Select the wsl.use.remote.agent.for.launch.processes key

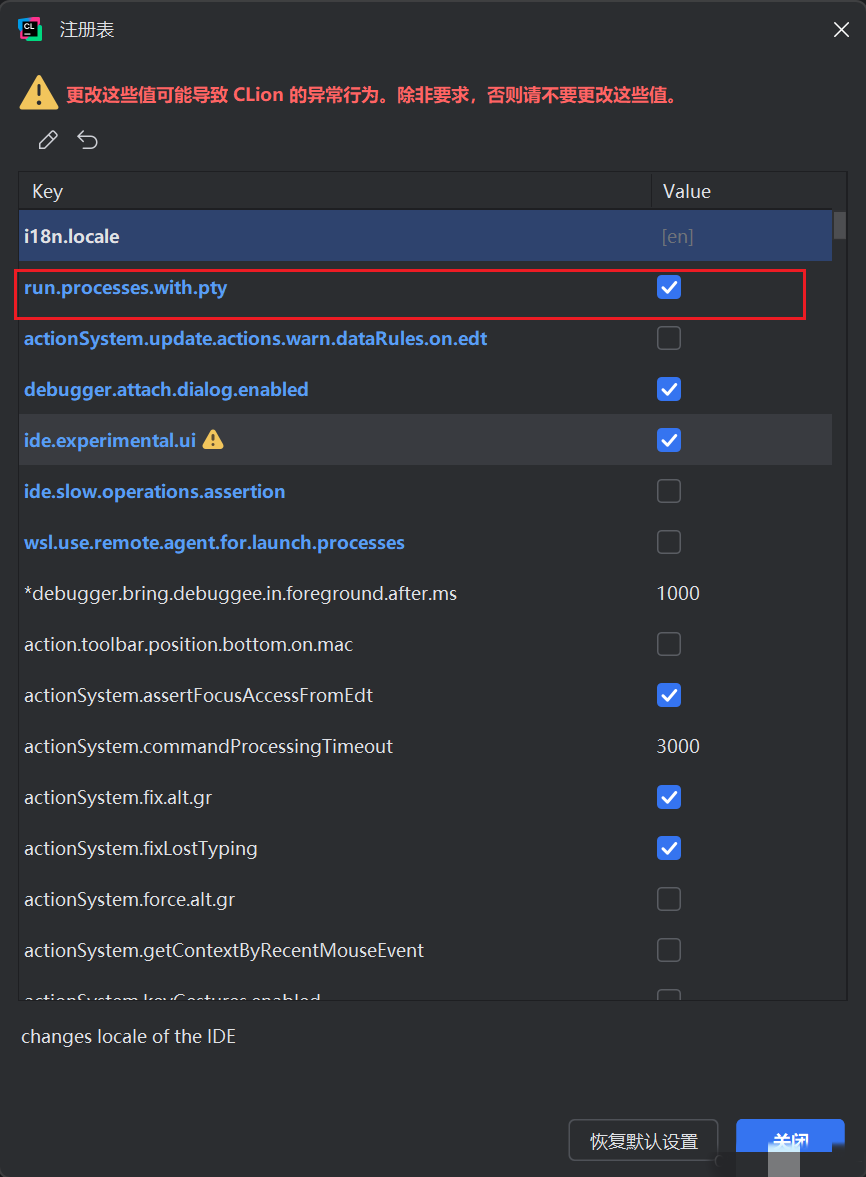(x=214, y=543)
